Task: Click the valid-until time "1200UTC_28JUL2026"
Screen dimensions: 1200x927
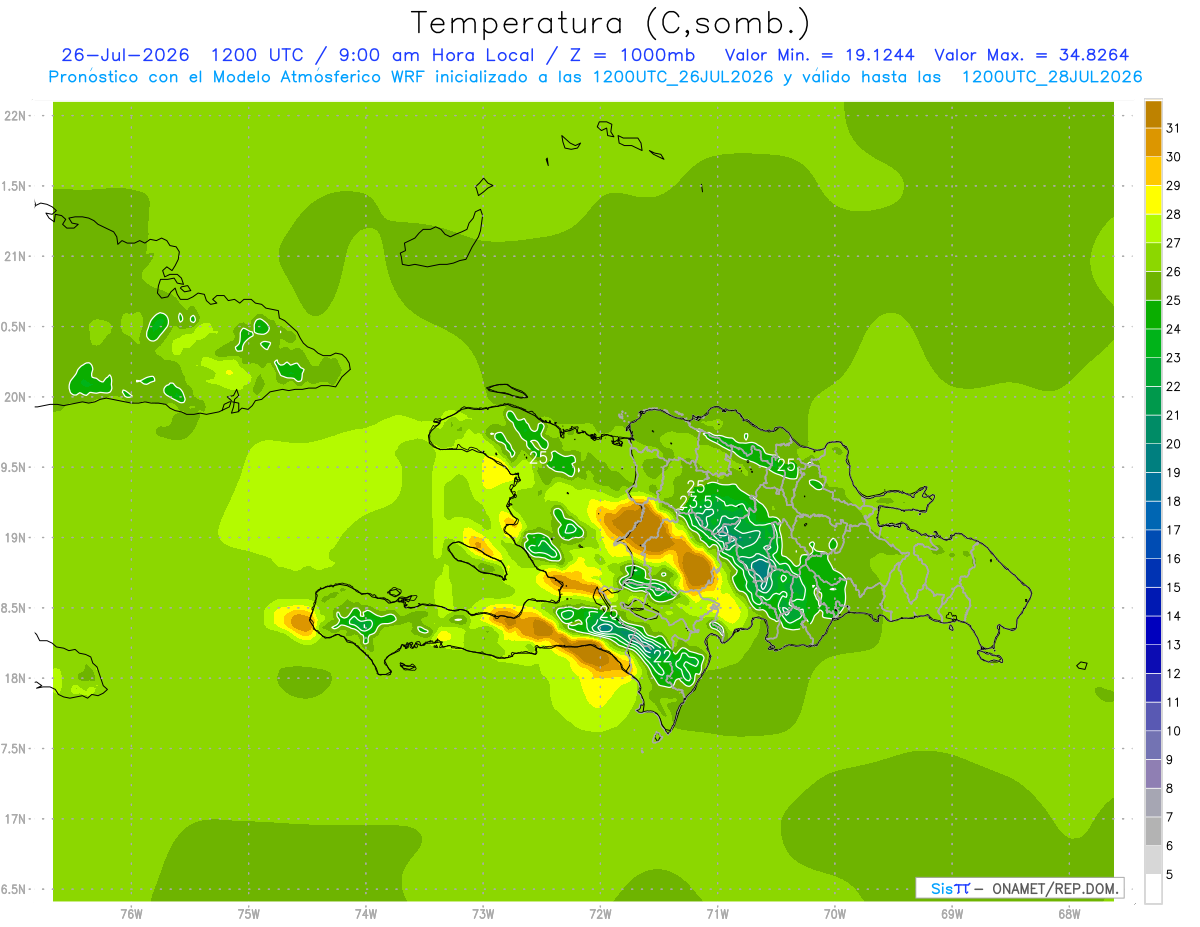Action: click(1051, 77)
